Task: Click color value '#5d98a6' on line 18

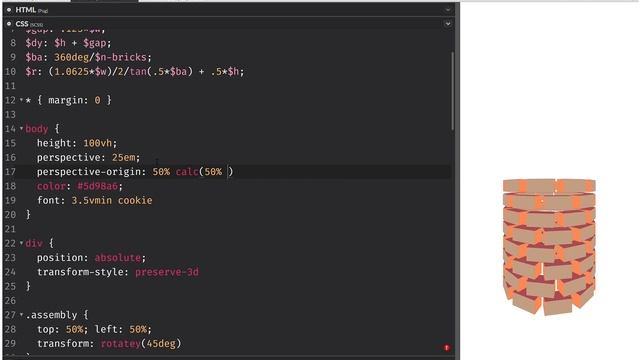Action: click(x=97, y=186)
